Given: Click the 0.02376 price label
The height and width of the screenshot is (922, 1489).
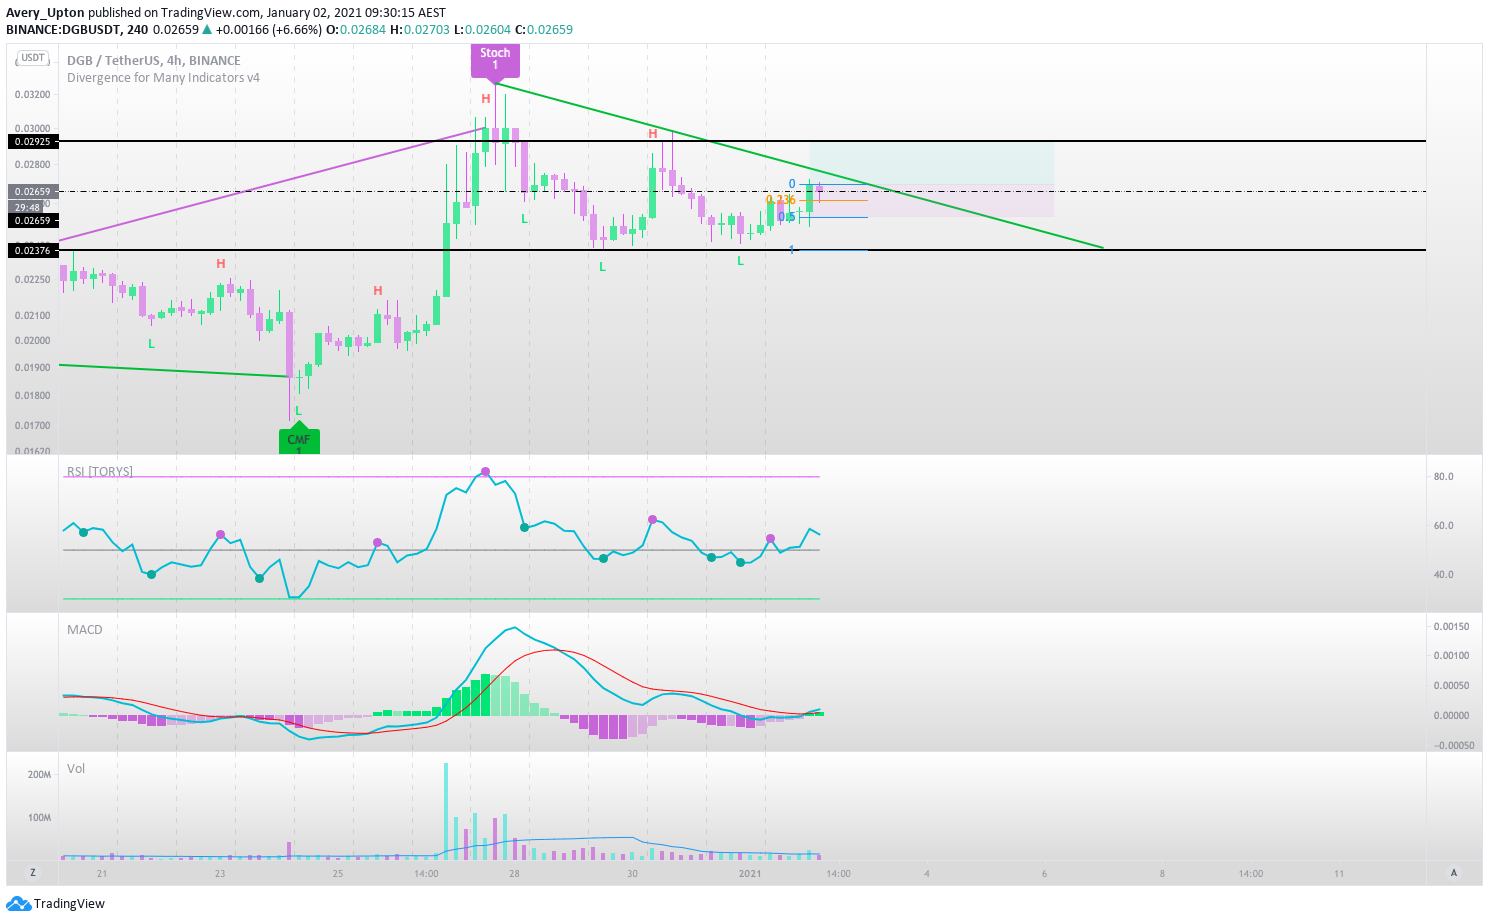Looking at the screenshot, I should [33, 250].
